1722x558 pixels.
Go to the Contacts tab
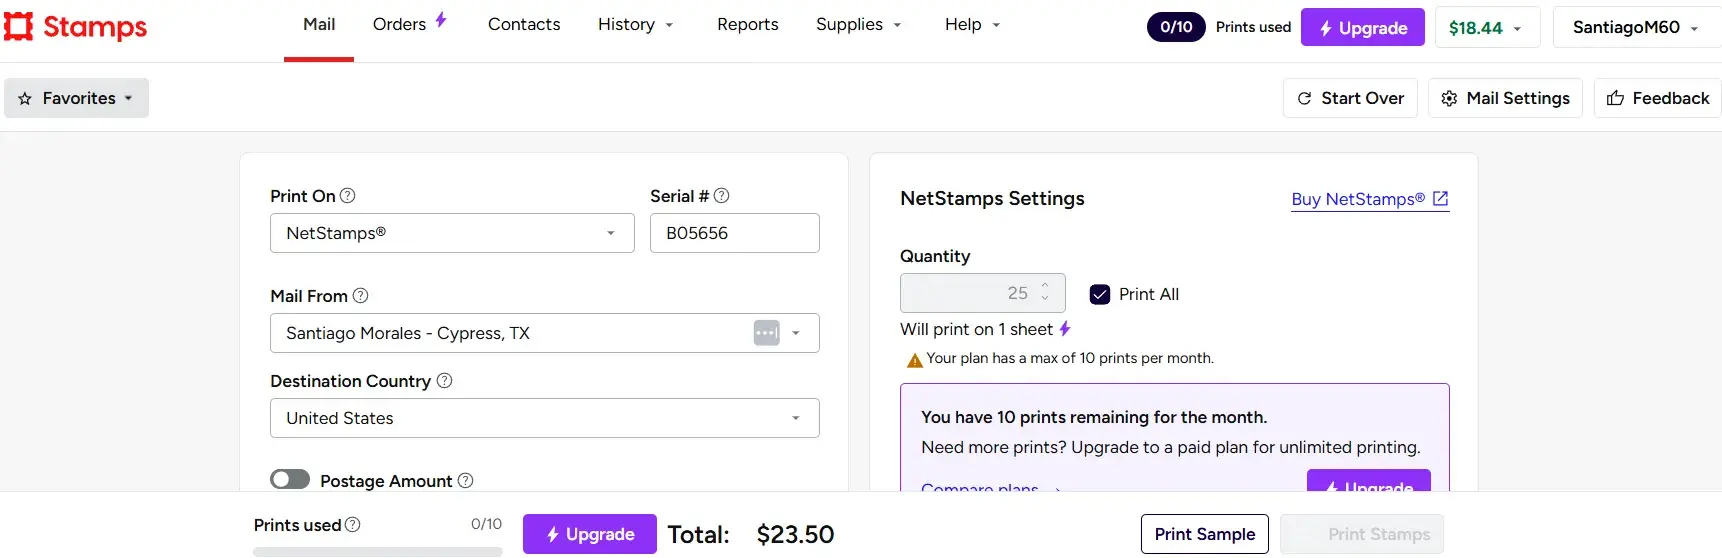coord(524,24)
